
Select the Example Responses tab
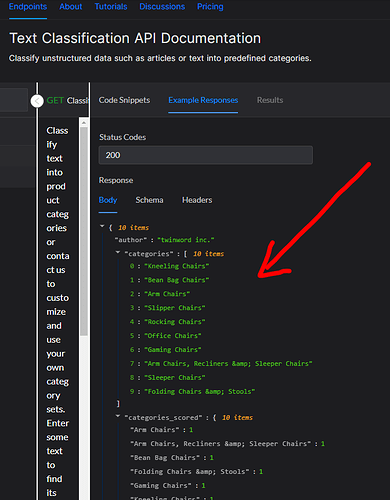[203, 100]
